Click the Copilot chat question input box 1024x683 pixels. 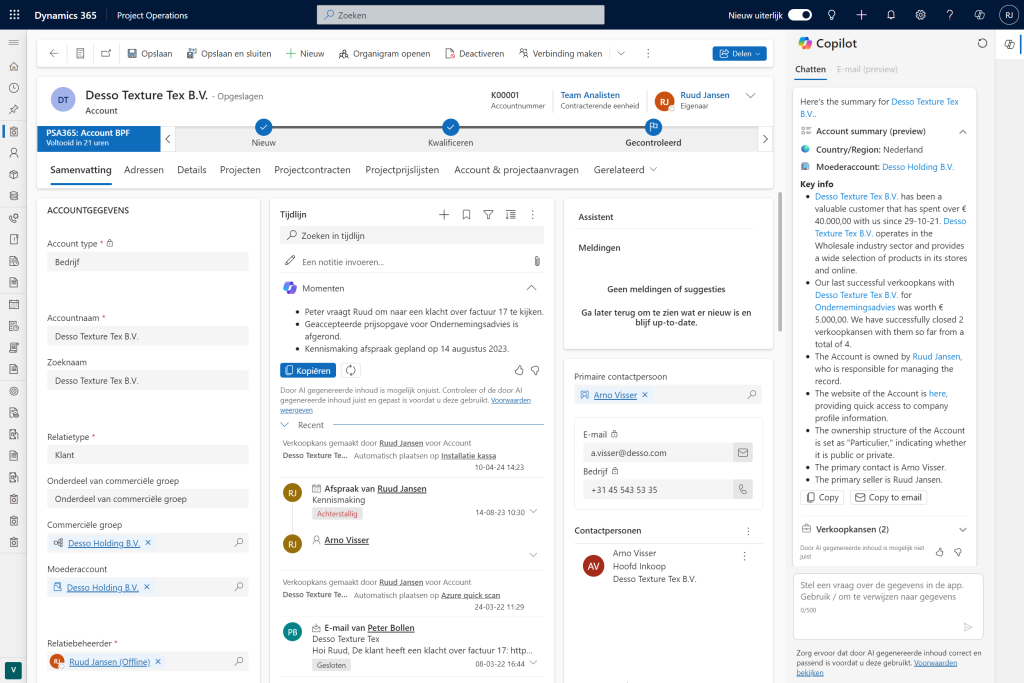[888, 606]
